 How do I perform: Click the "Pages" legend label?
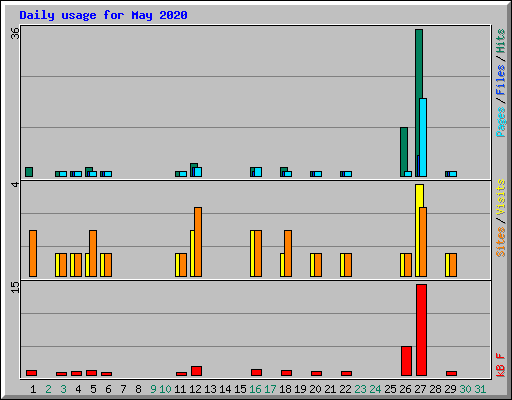(500, 122)
